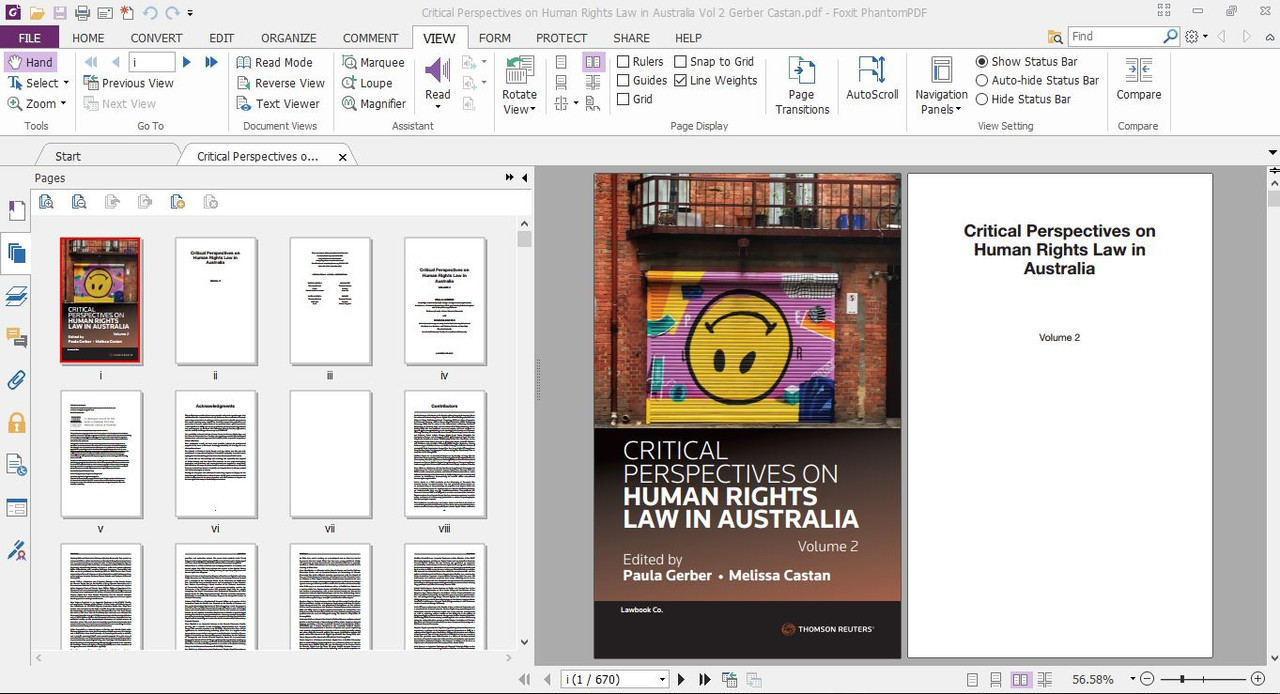The width and height of the screenshot is (1280, 694).
Task: Activate the Loupe tool
Action: (367, 83)
